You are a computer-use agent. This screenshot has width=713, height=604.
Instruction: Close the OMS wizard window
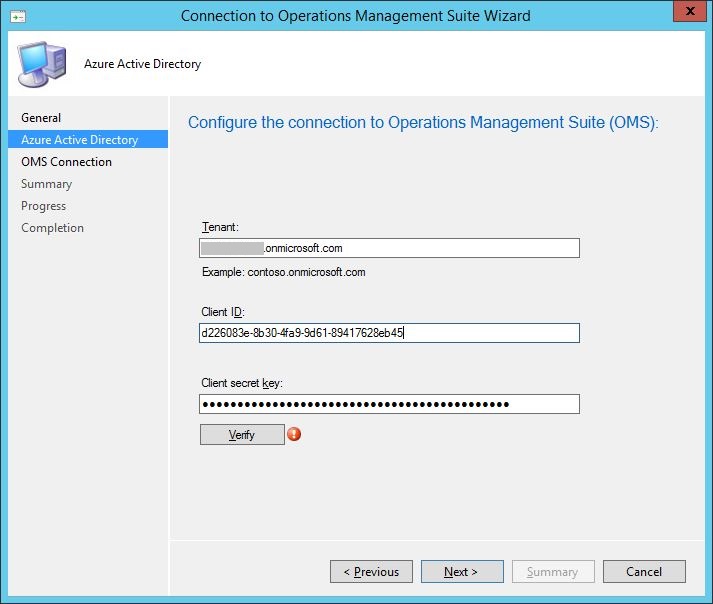pyautogui.click(x=690, y=10)
